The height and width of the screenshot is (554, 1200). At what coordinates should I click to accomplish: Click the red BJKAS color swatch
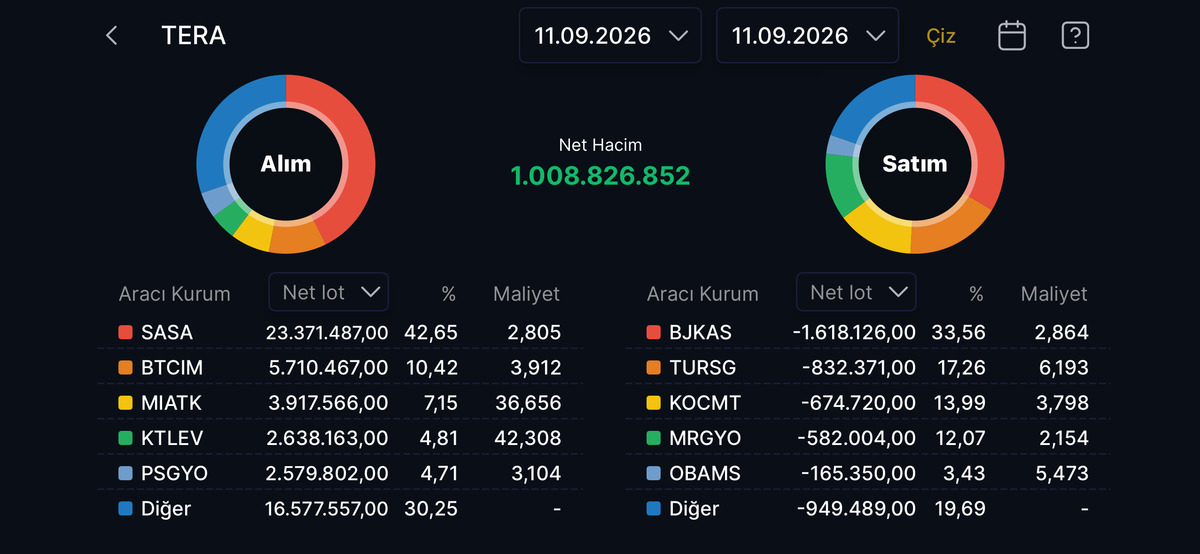tap(653, 332)
